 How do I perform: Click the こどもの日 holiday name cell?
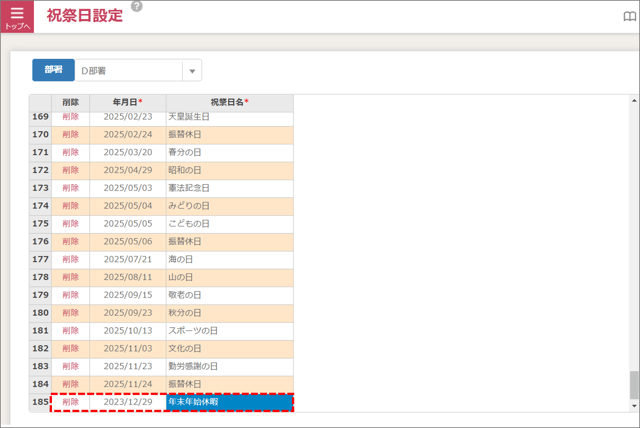(229, 224)
